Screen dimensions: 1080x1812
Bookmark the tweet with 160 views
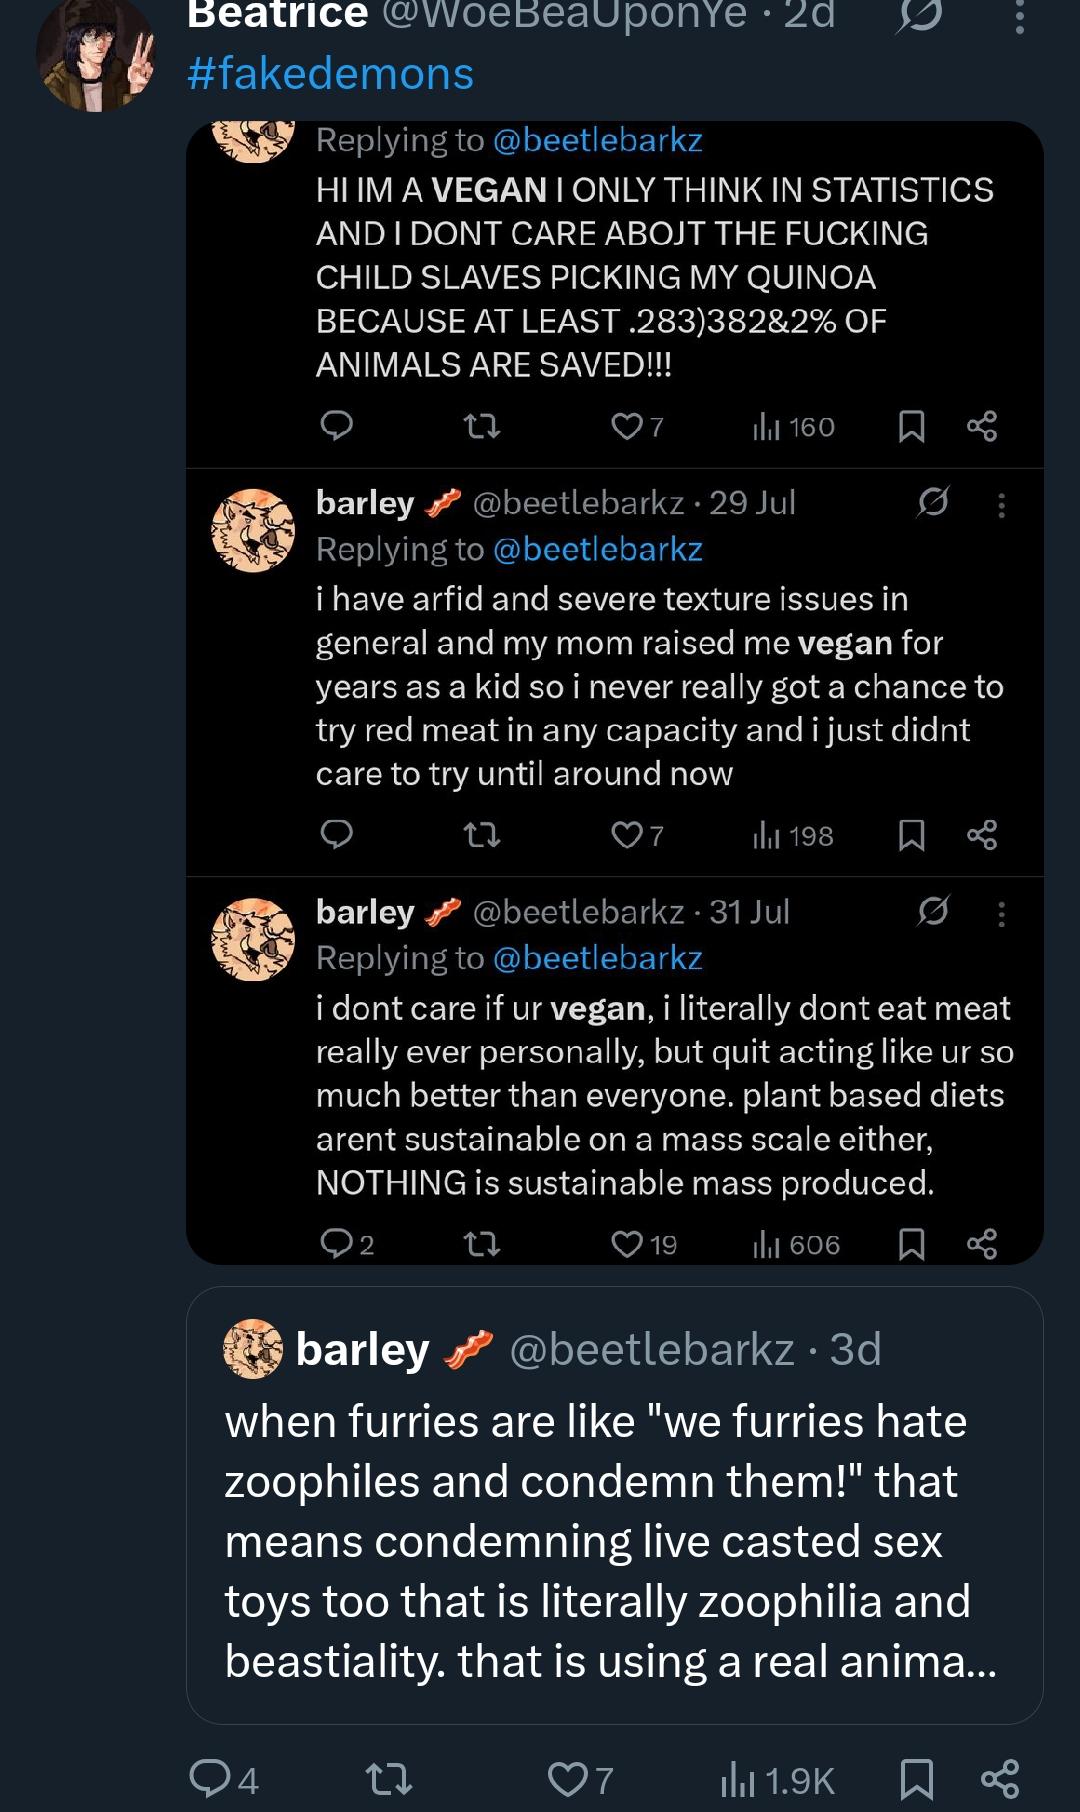pyautogui.click(x=911, y=427)
